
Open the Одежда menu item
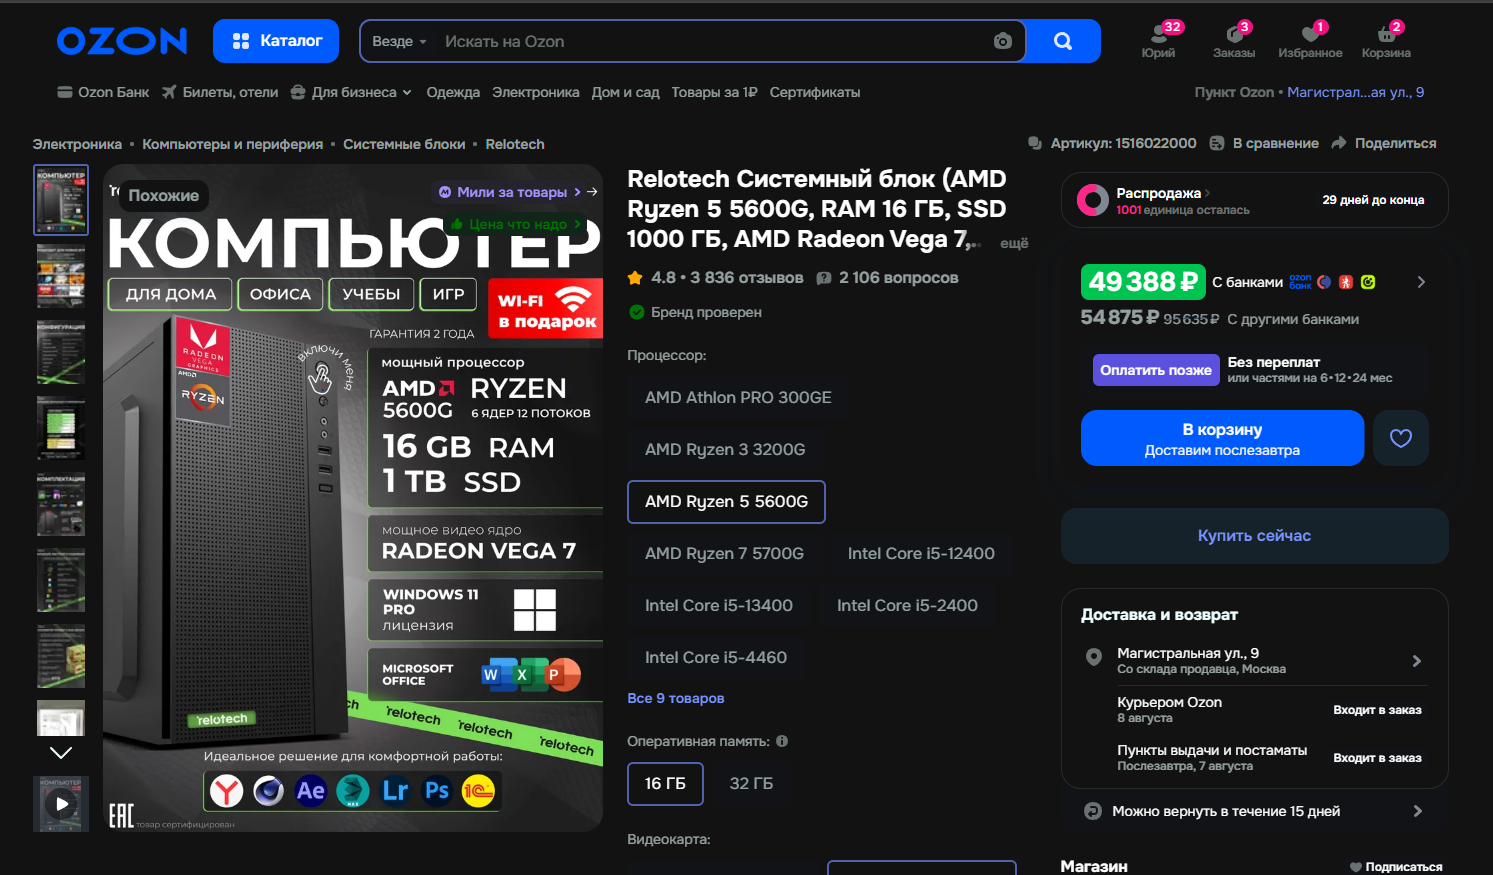tap(453, 92)
